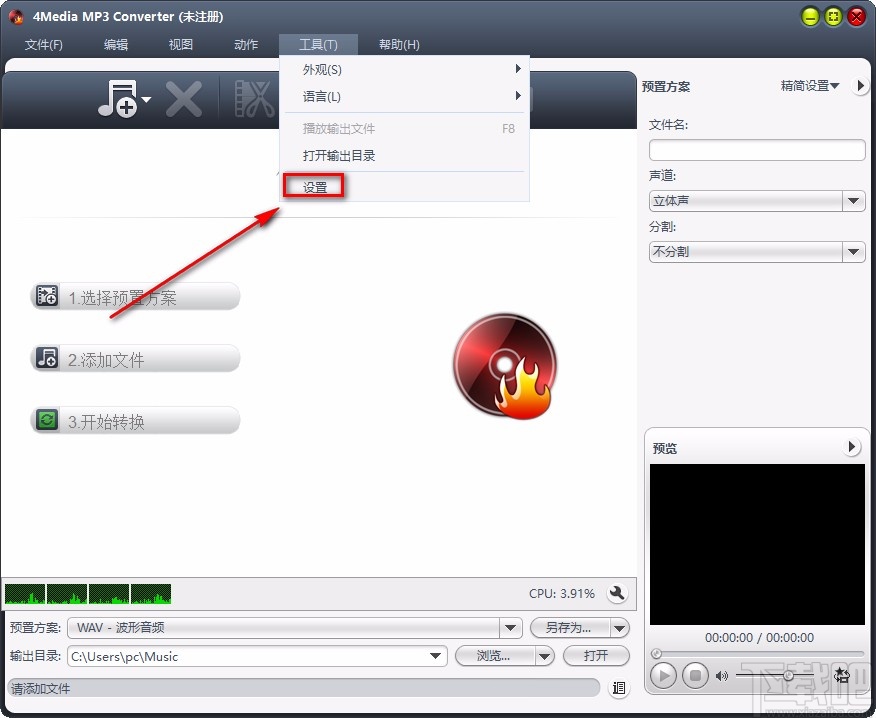This screenshot has height=718, width=876.
Task: Select 设置 from the Tools menu
Action: tap(313, 186)
